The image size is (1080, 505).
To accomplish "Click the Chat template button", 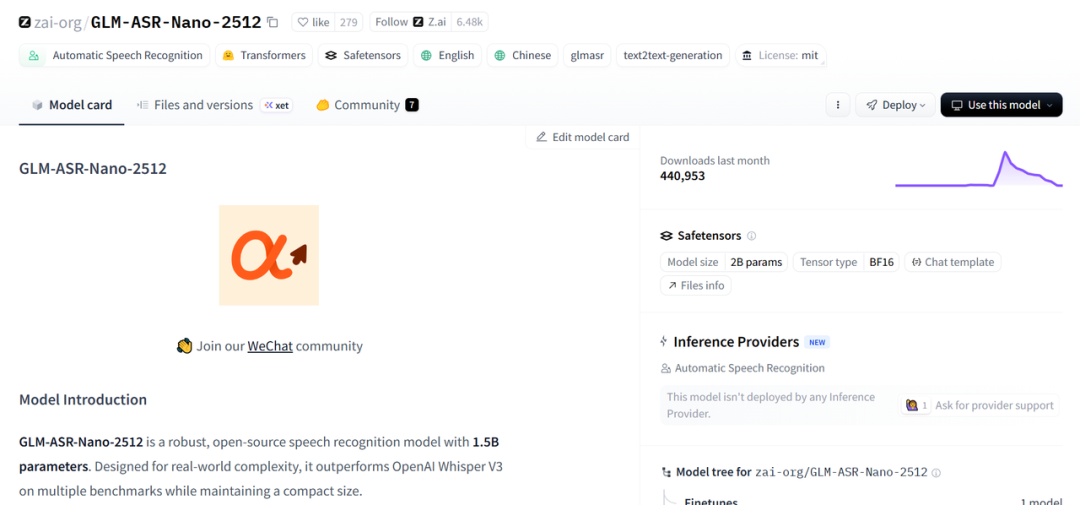I will 952,262.
